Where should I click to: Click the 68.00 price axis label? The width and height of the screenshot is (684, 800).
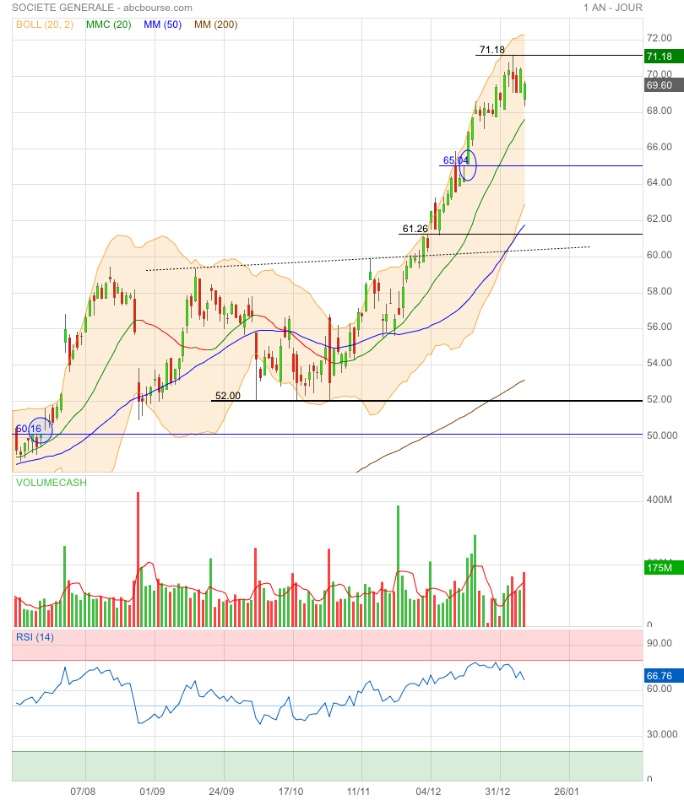(x=659, y=110)
